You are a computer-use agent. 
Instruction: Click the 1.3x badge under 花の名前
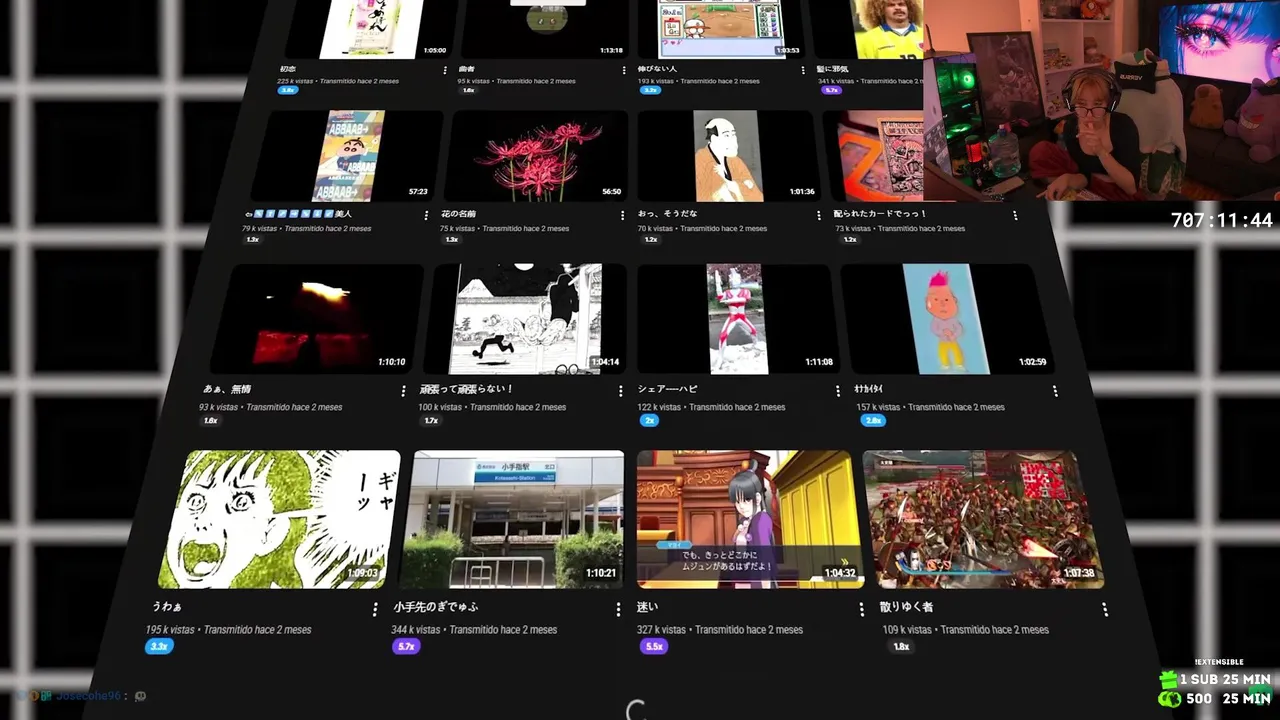(451, 240)
